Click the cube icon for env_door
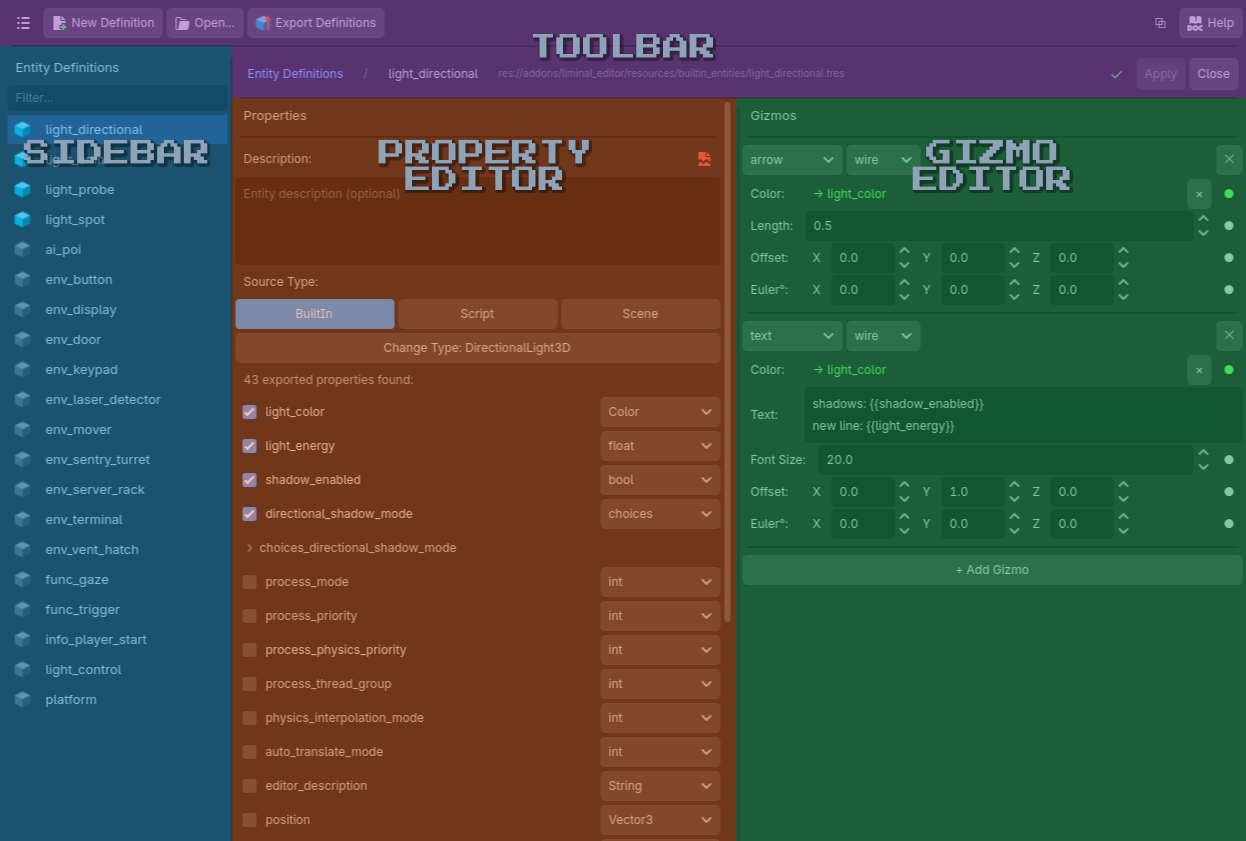1246x841 pixels. [x=22, y=340]
